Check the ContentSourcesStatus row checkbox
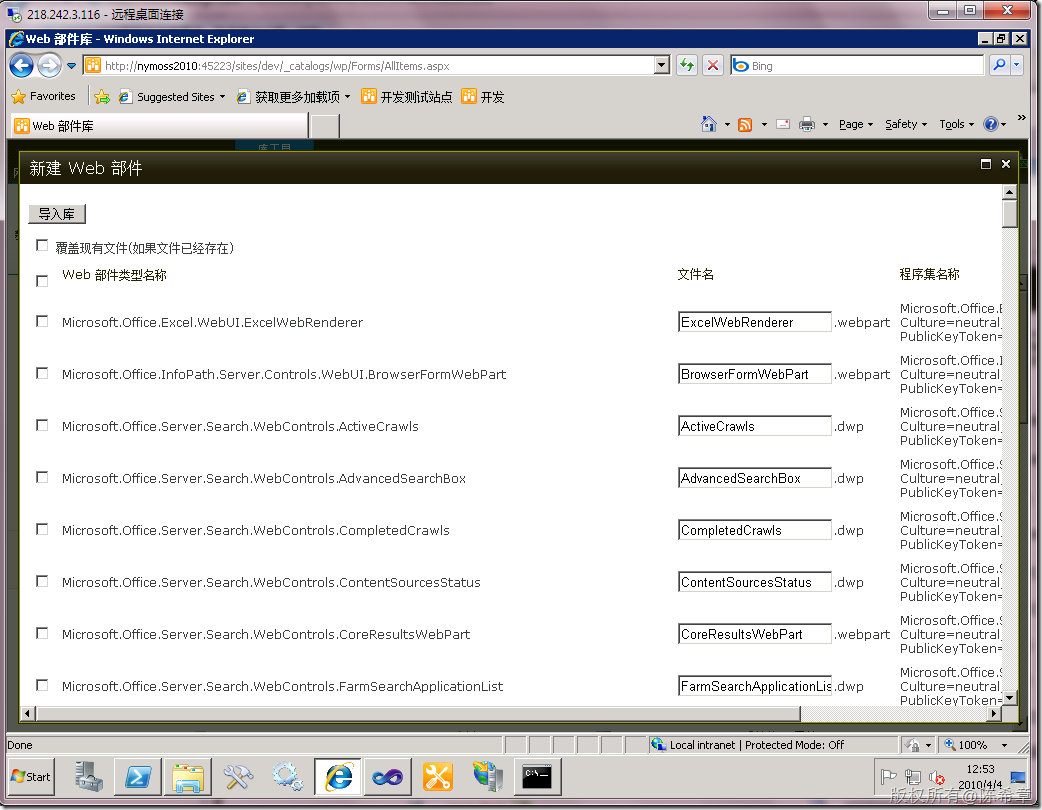 coord(42,581)
